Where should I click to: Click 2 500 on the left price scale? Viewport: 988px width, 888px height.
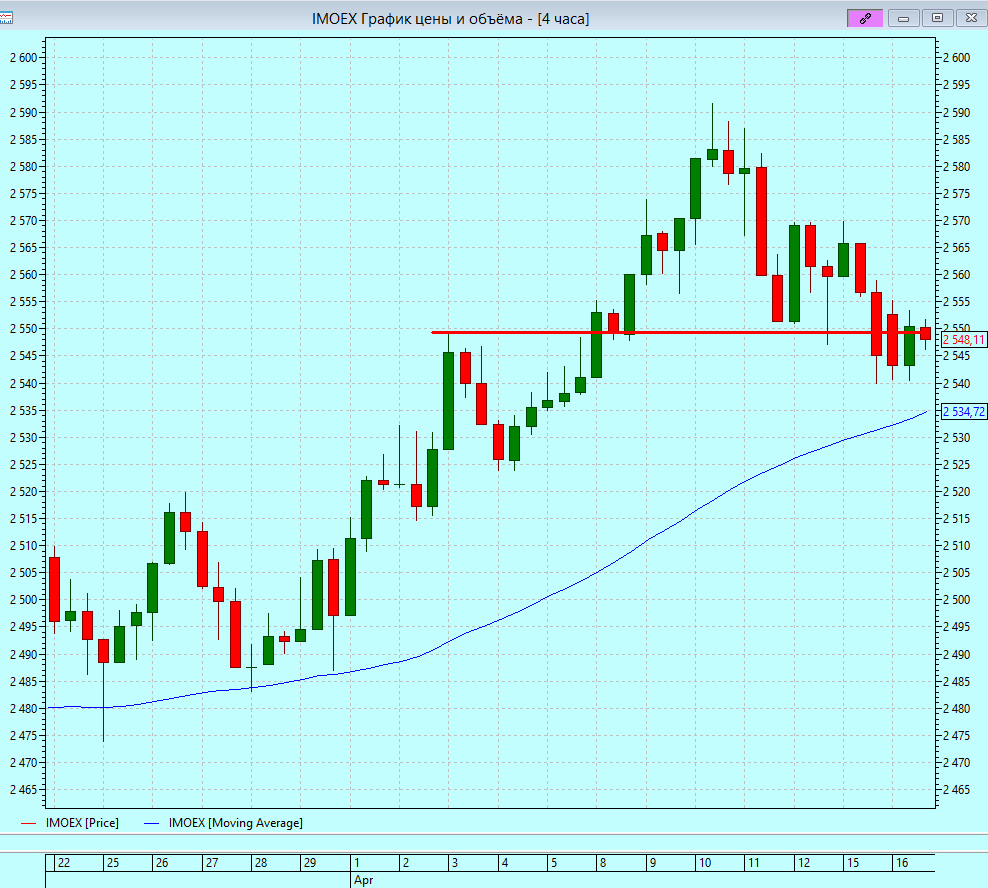(x=24, y=600)
